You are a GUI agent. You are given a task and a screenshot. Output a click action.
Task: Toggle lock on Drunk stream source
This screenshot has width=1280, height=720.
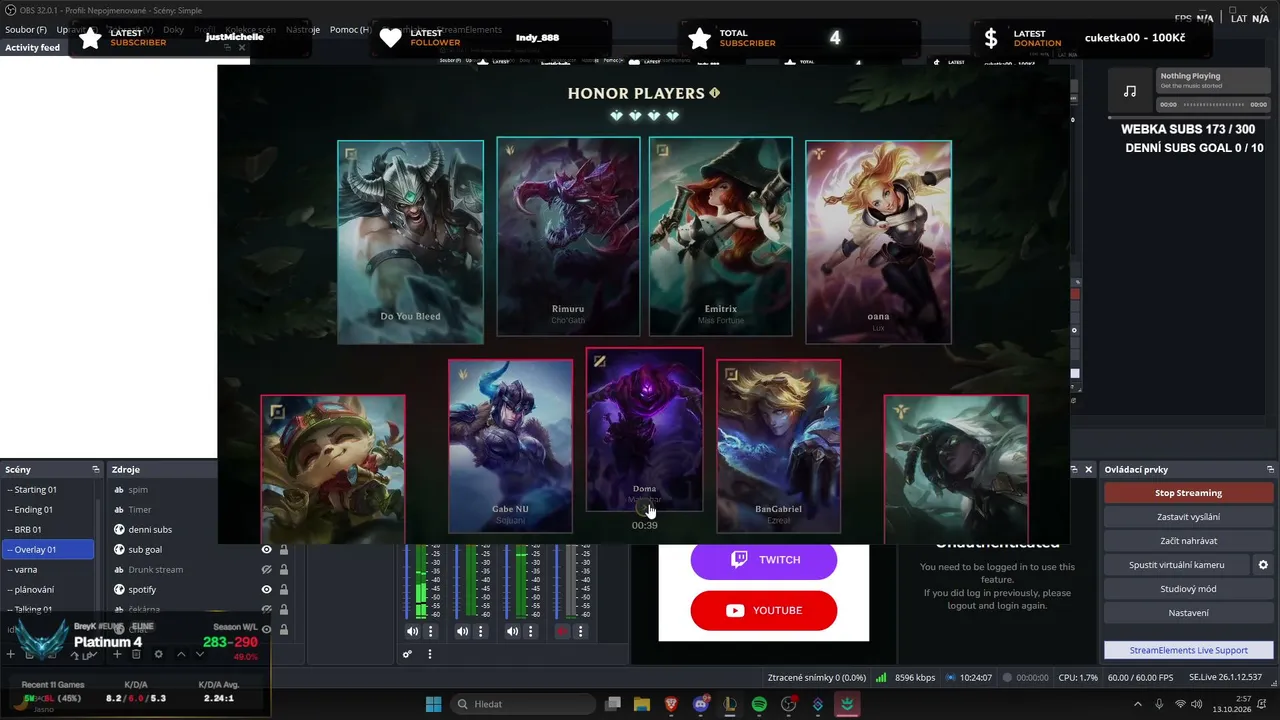pos(284,569)
